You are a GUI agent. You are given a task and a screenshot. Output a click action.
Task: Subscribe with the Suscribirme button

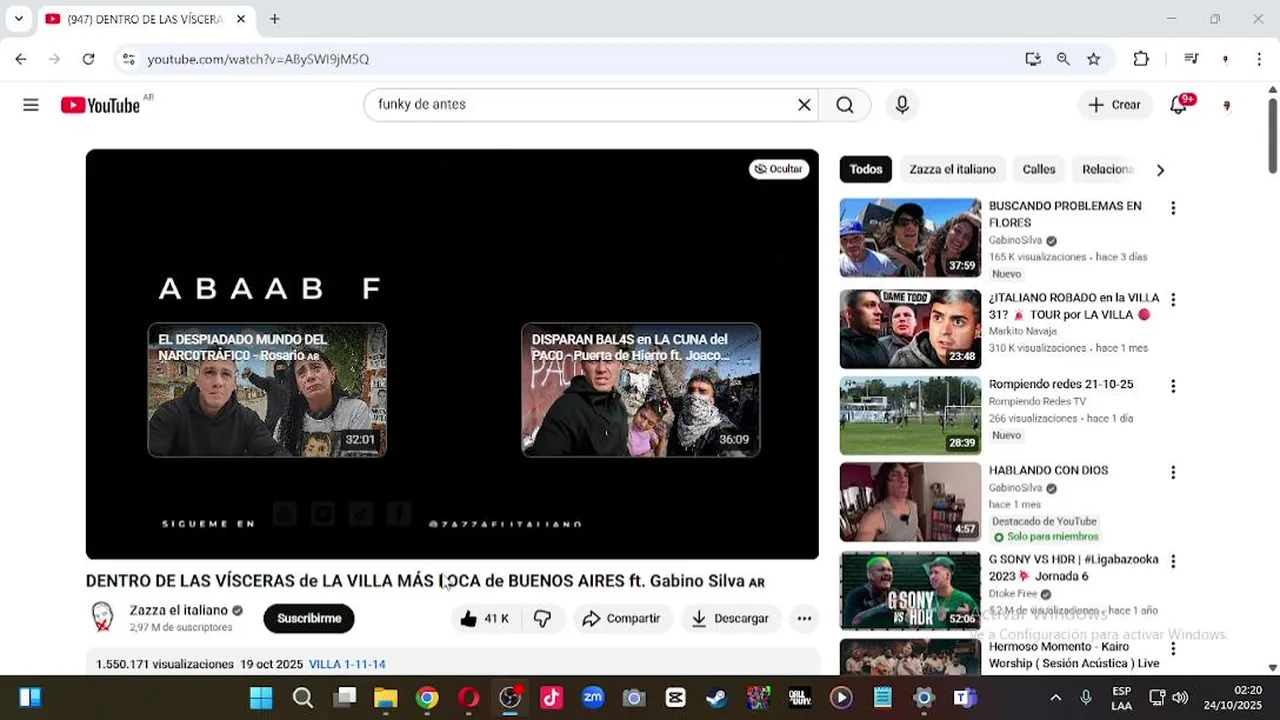(x=309, y=619)
